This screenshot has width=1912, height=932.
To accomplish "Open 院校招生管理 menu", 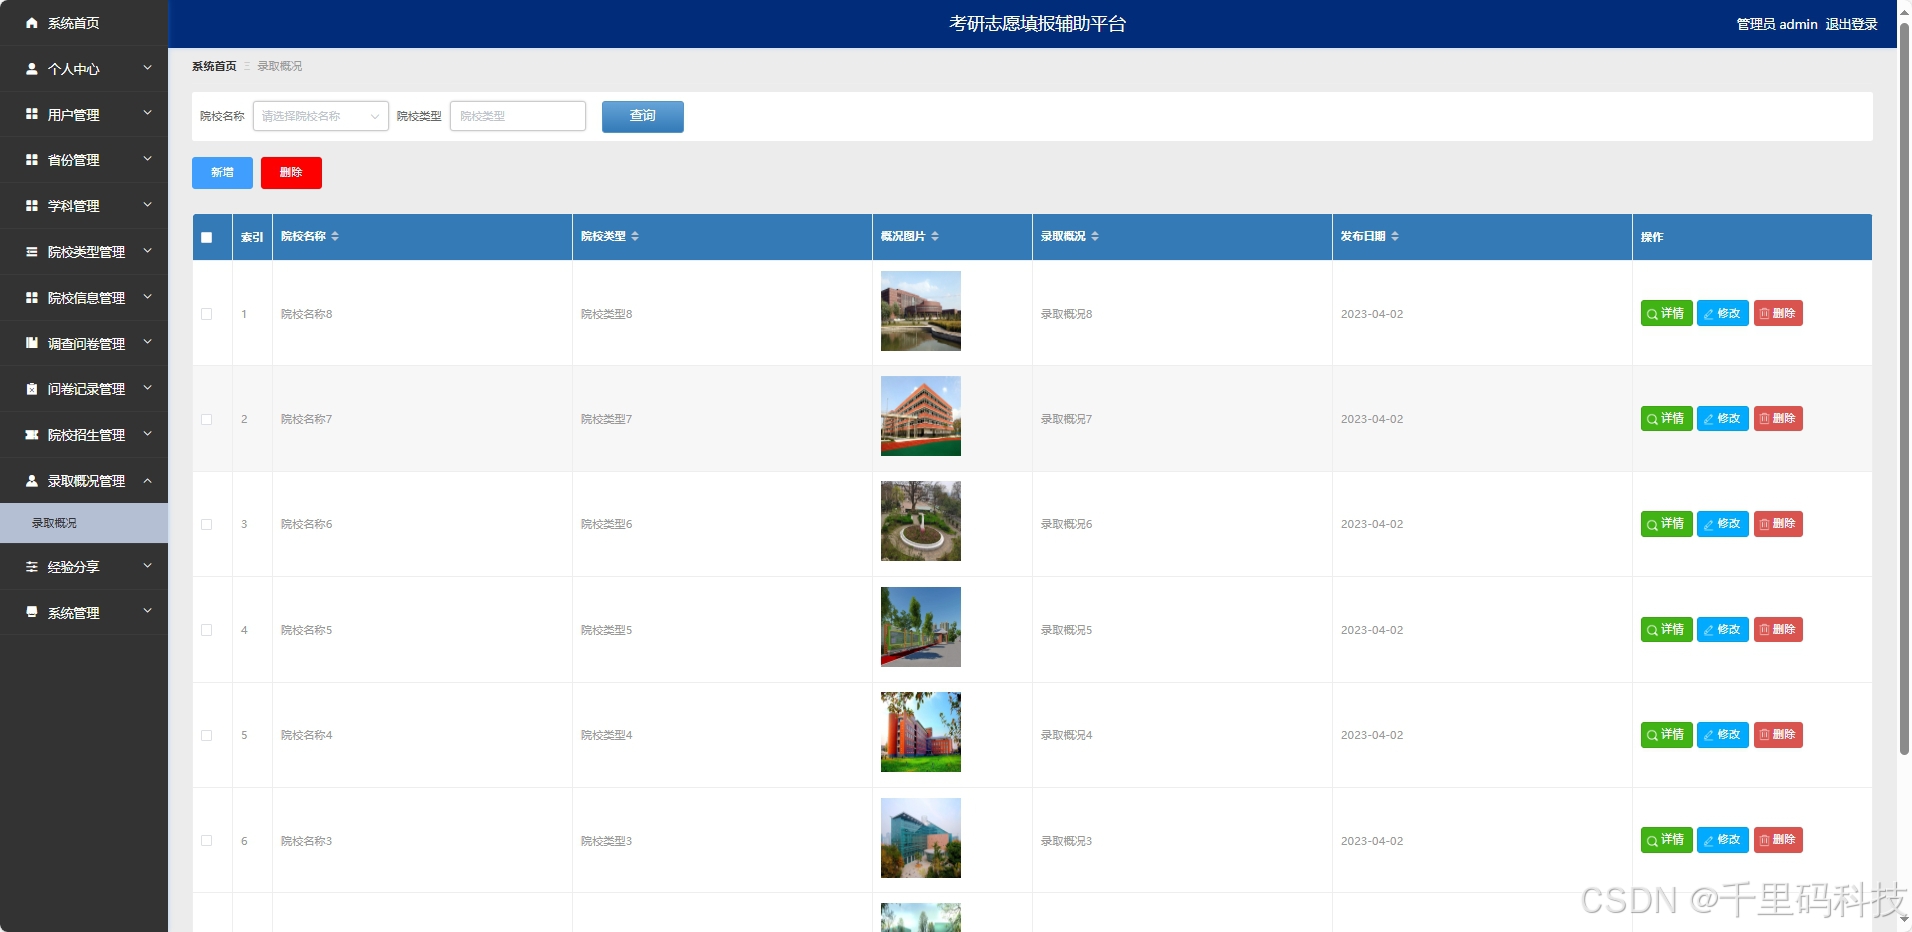I will (x=84, y=435).
